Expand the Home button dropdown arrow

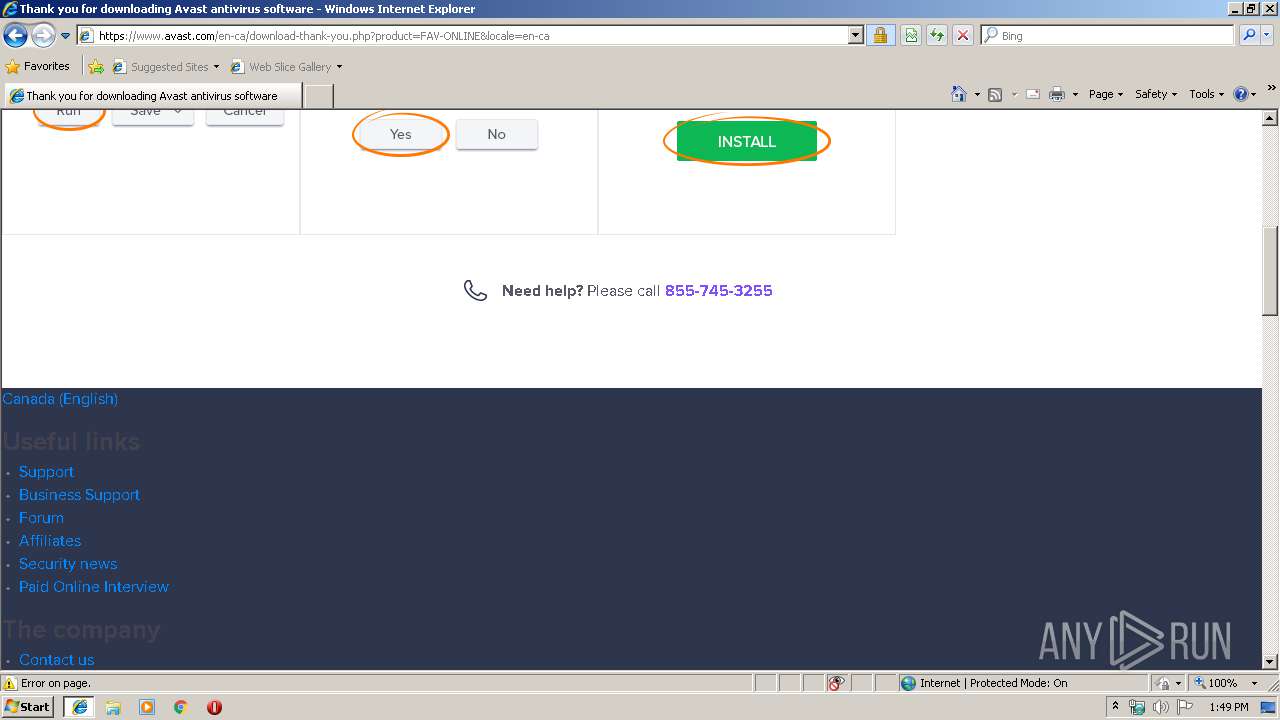coord(977,94)
